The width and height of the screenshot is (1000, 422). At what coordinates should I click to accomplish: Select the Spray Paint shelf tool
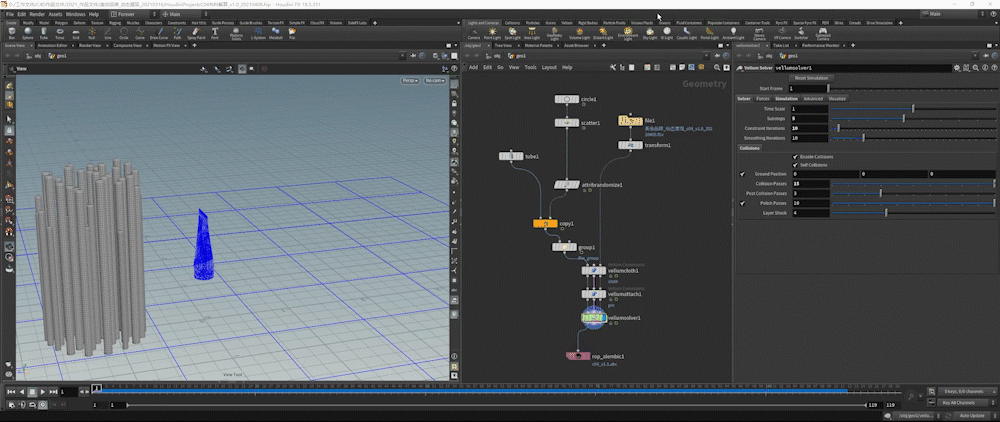(196, 33)
